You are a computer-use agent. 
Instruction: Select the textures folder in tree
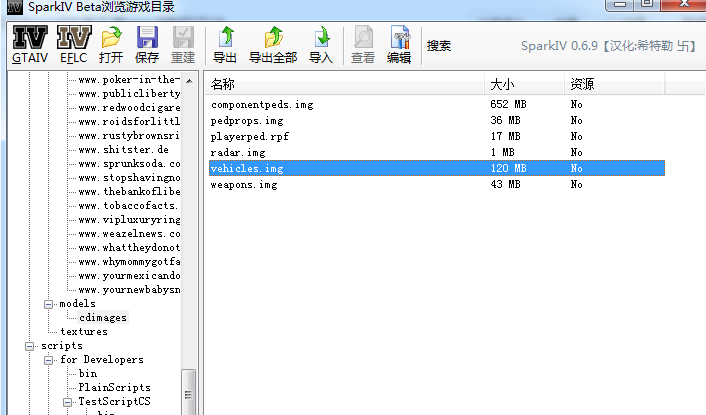[83, 331]
